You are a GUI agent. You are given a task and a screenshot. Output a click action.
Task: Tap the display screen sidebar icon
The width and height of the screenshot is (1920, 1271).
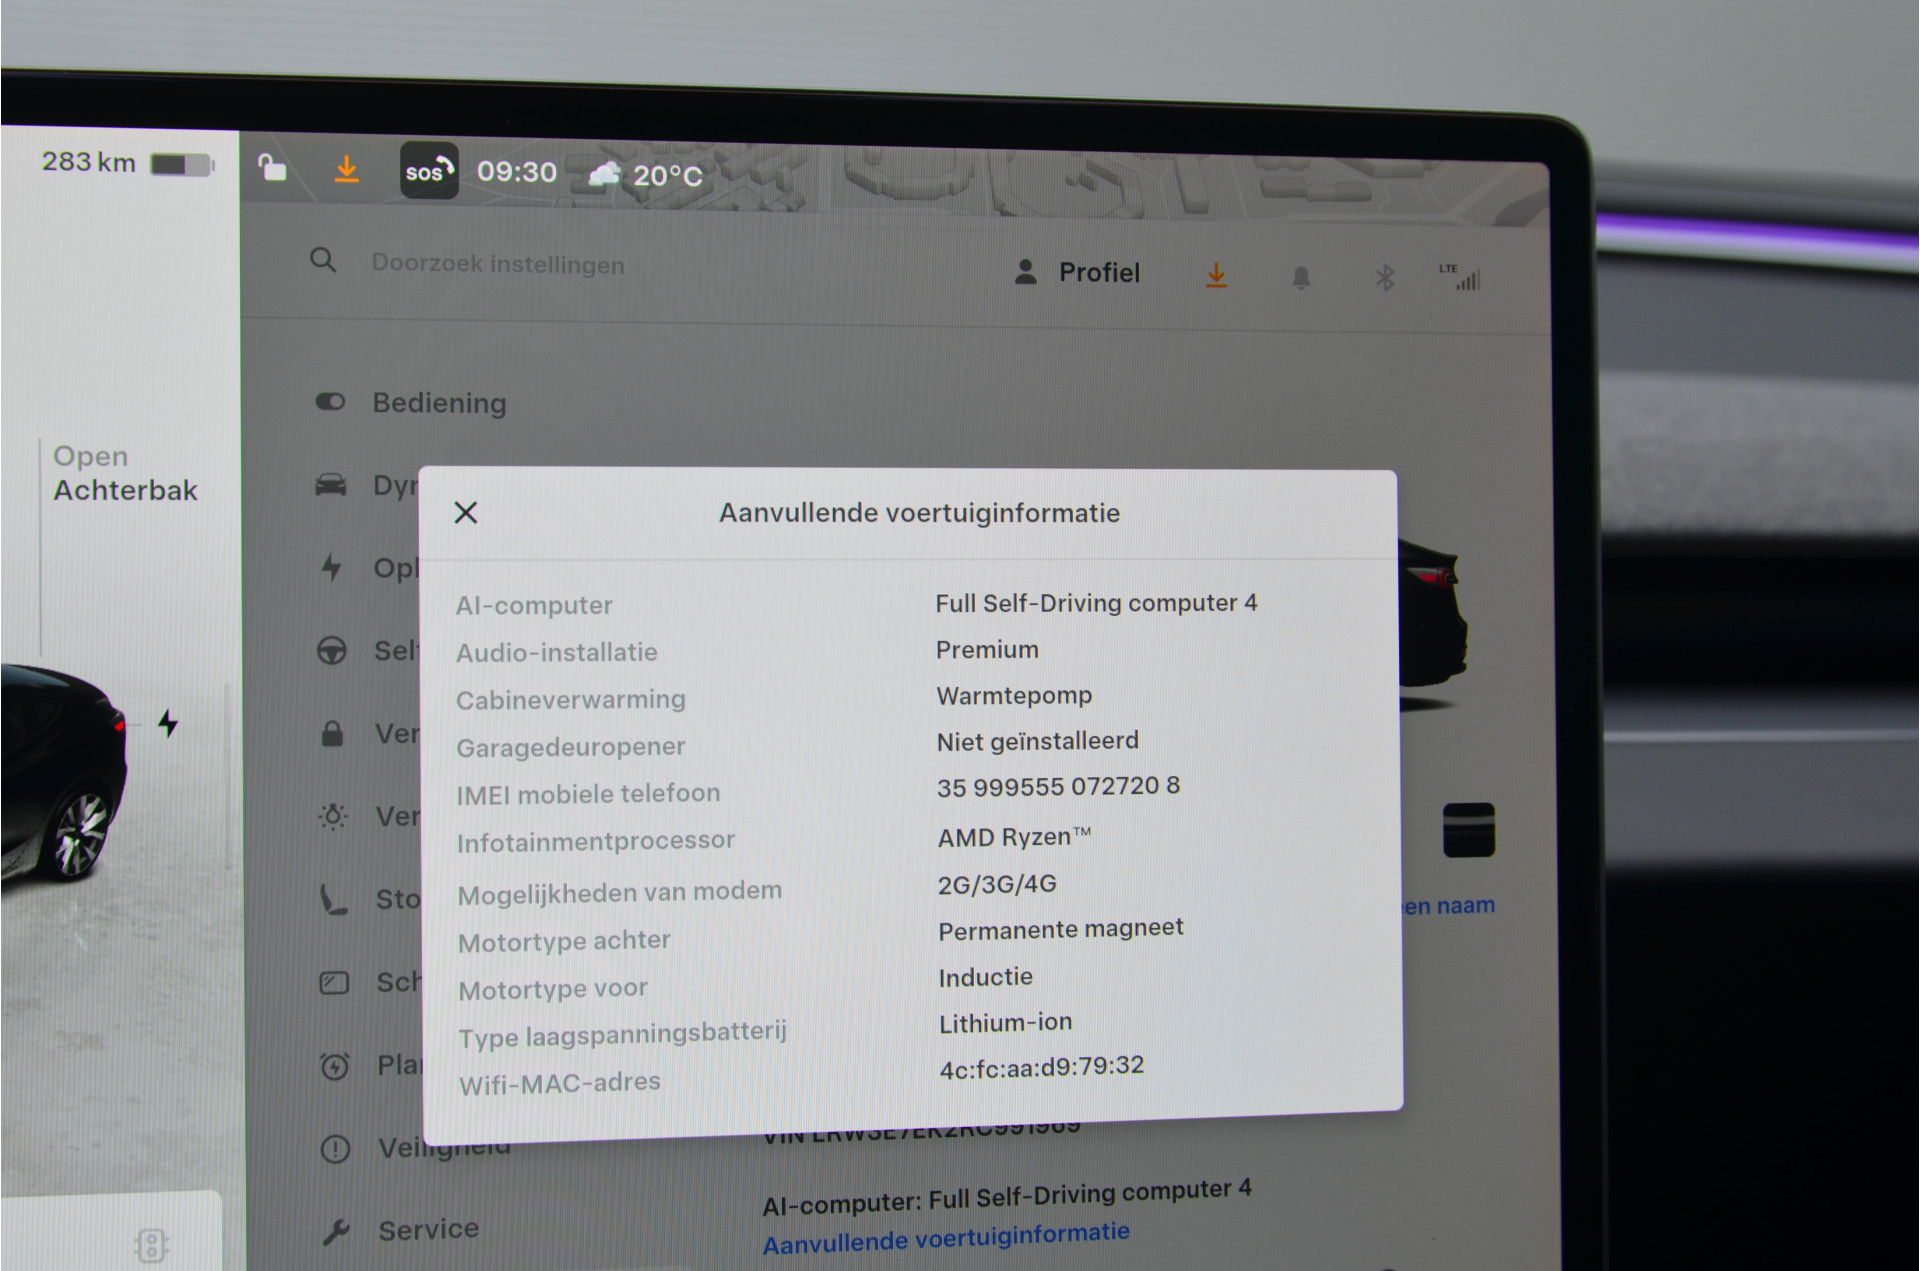(334, 983)
